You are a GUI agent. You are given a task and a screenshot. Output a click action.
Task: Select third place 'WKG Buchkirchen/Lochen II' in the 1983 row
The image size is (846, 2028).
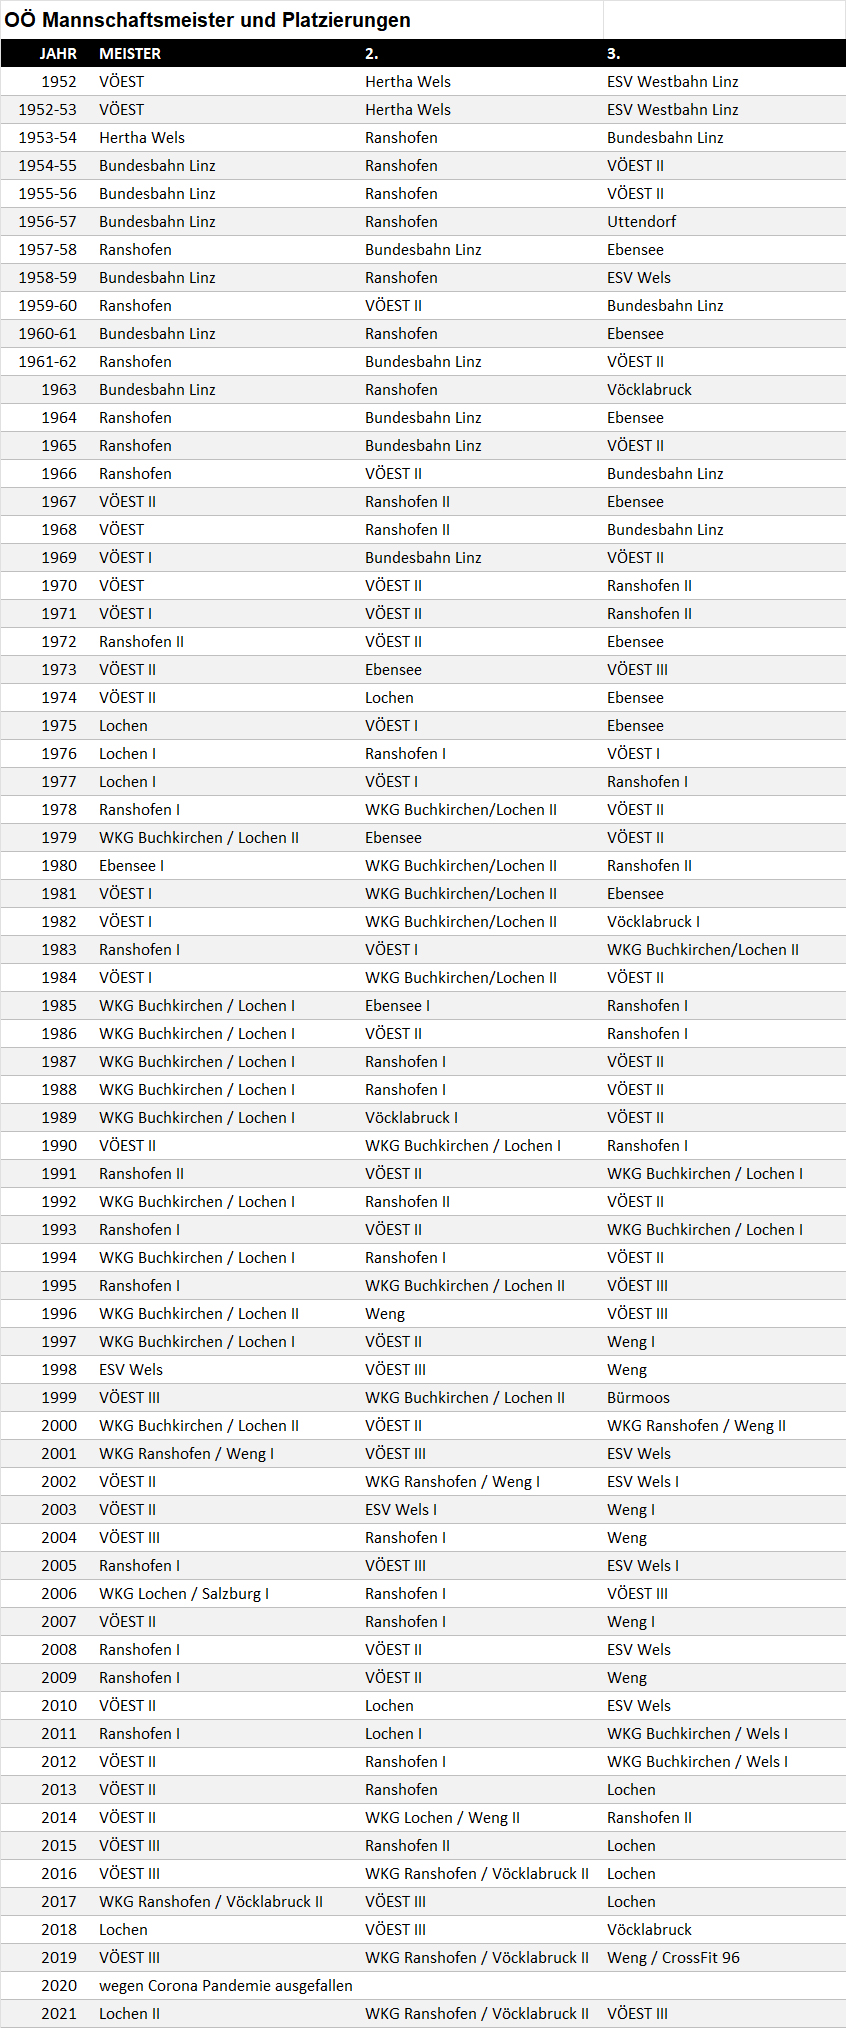point(703,950)
